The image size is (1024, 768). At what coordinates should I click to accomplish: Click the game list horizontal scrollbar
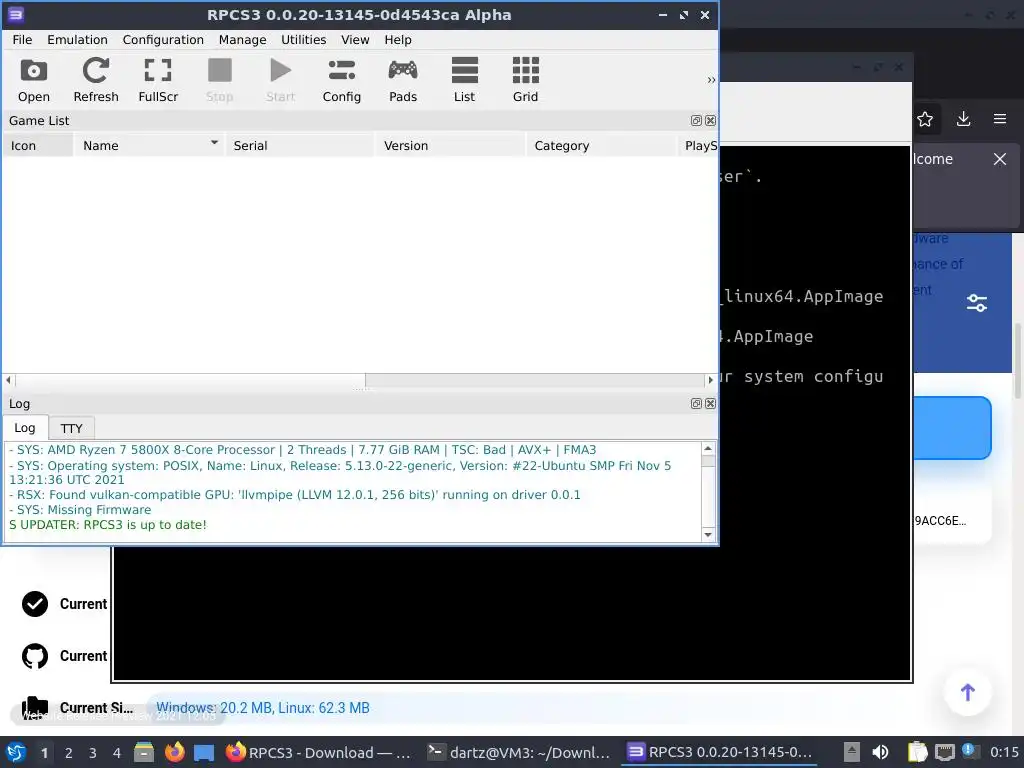[359, 380]
